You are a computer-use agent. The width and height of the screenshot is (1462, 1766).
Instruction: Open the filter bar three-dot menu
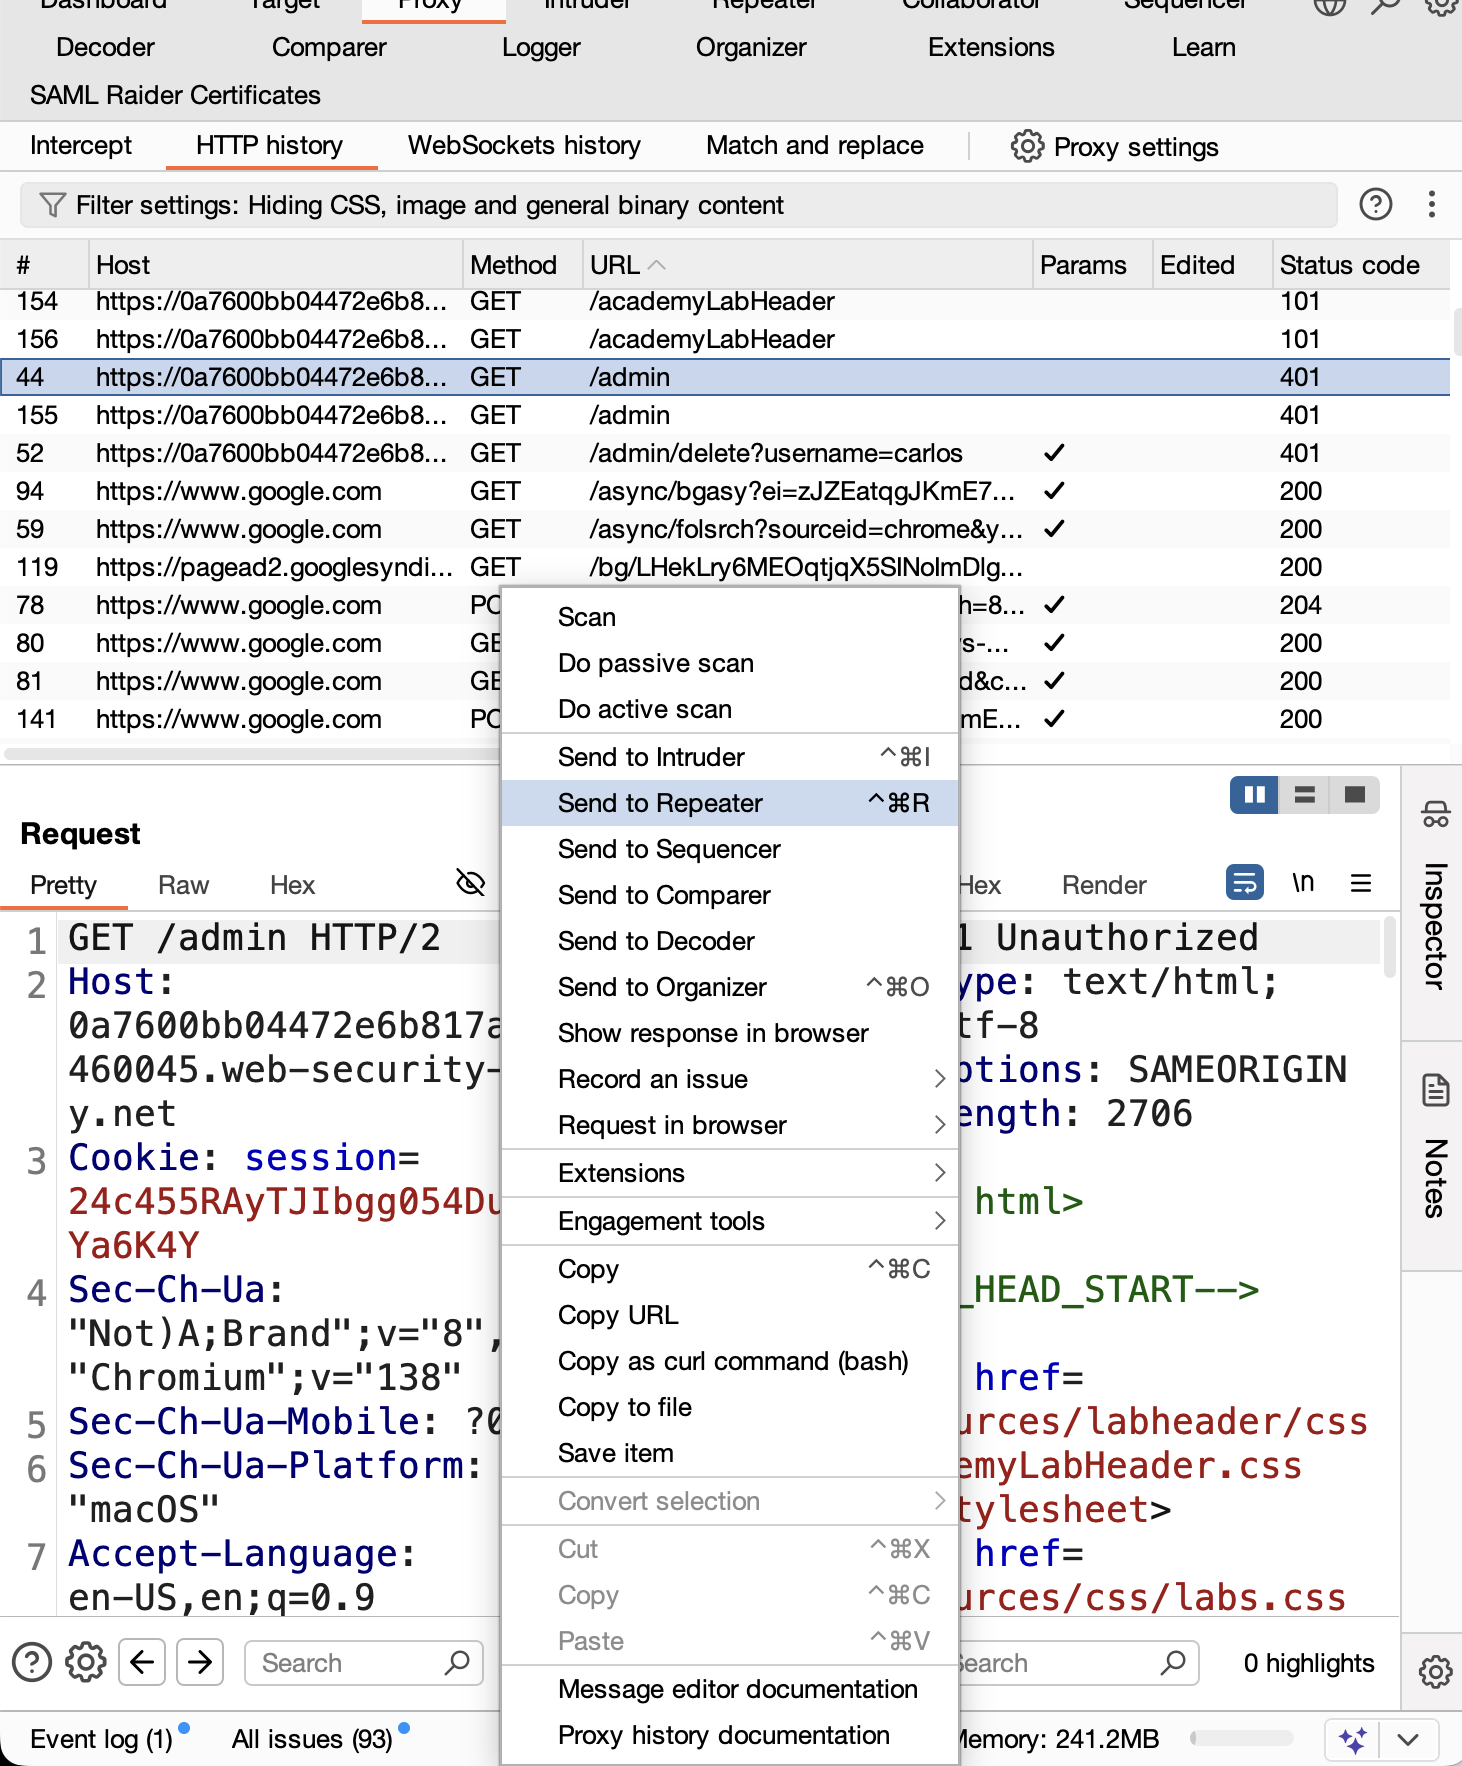[x=1432, y=204]
